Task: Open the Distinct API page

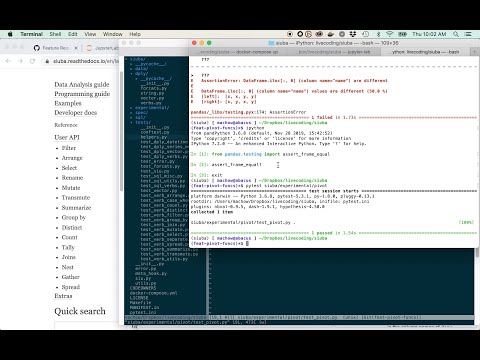Action: click(72, 228)
